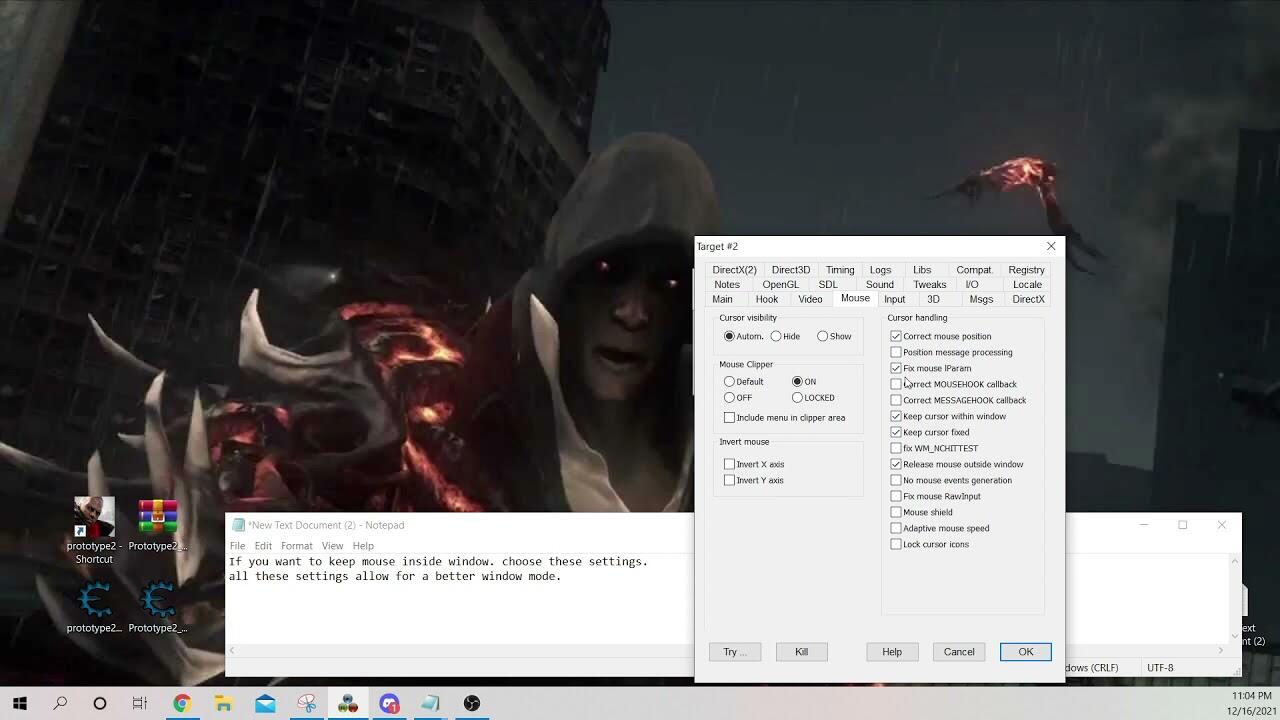
Task: Select Hide cursor visibility option
Action: pyautogui.click(x=785, y=336)
